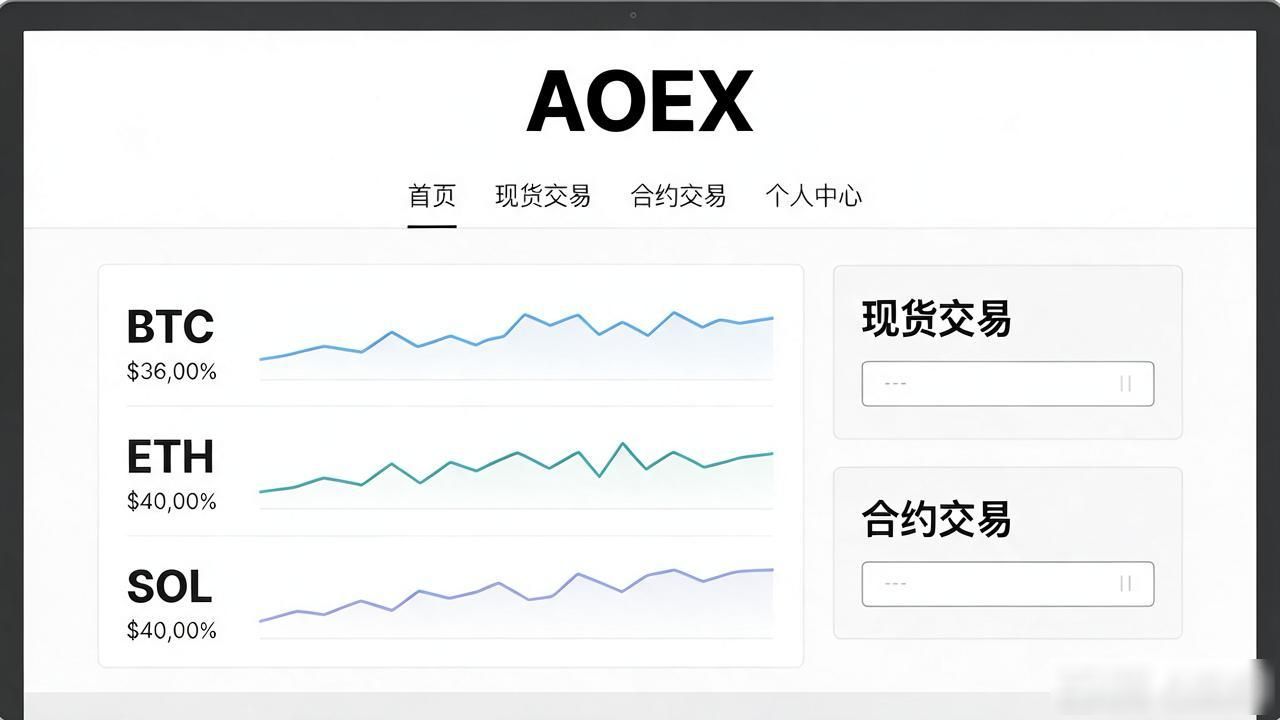
Task: Click BTC price $36,00%
Action: [x=172, y=372]
